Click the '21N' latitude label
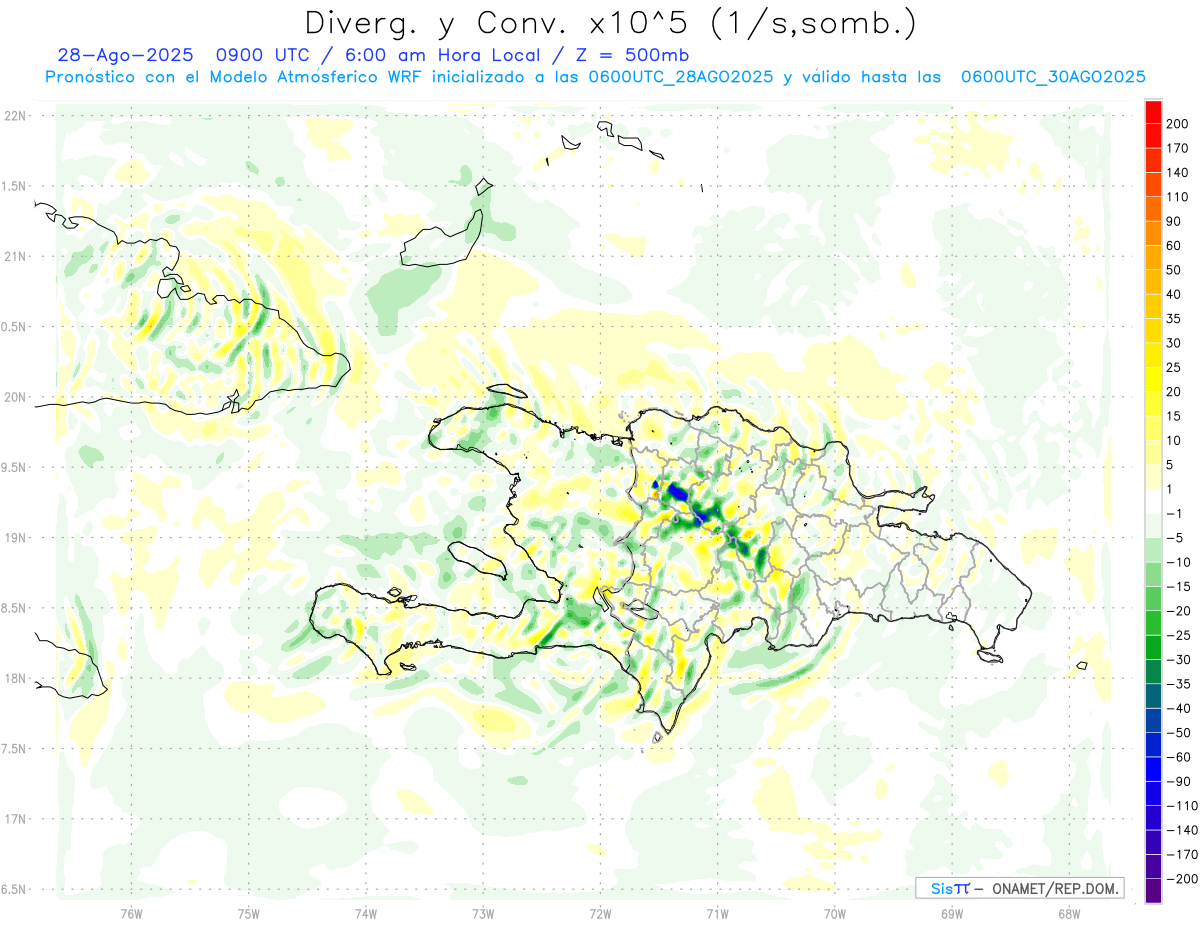 tap(14, 256)
